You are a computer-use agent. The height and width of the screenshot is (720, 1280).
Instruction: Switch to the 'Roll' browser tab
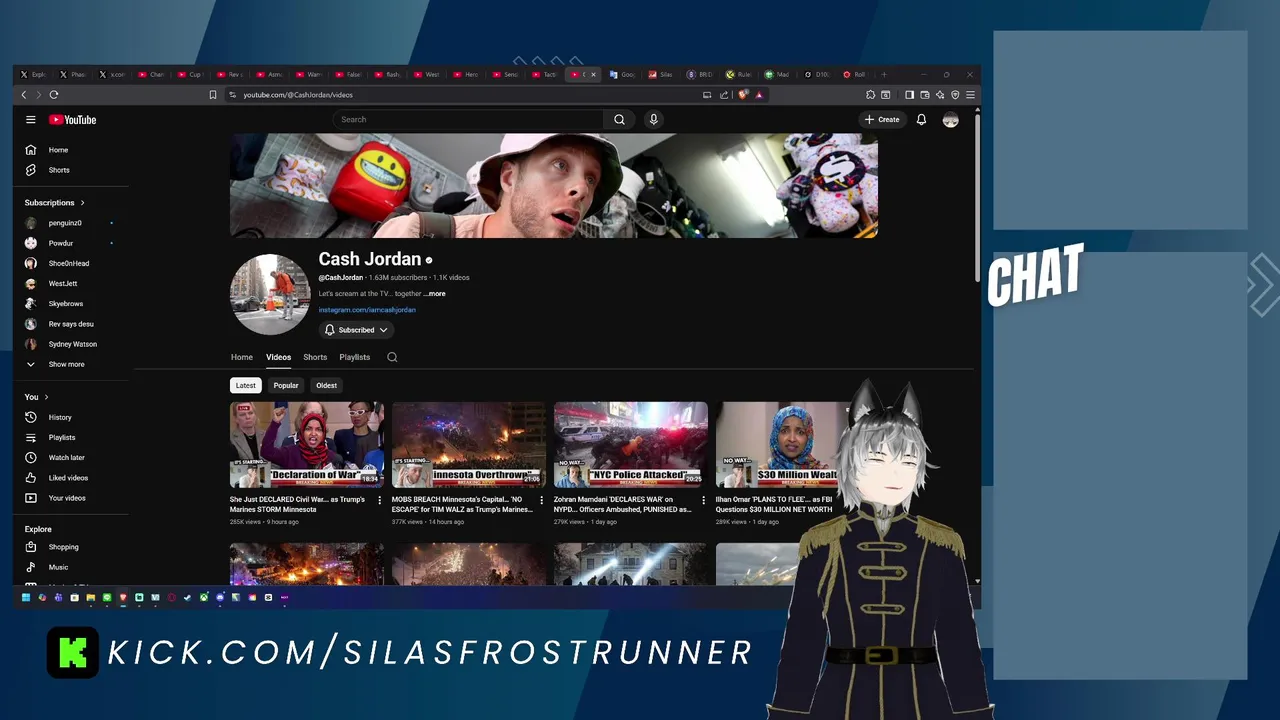coord(856,74)
